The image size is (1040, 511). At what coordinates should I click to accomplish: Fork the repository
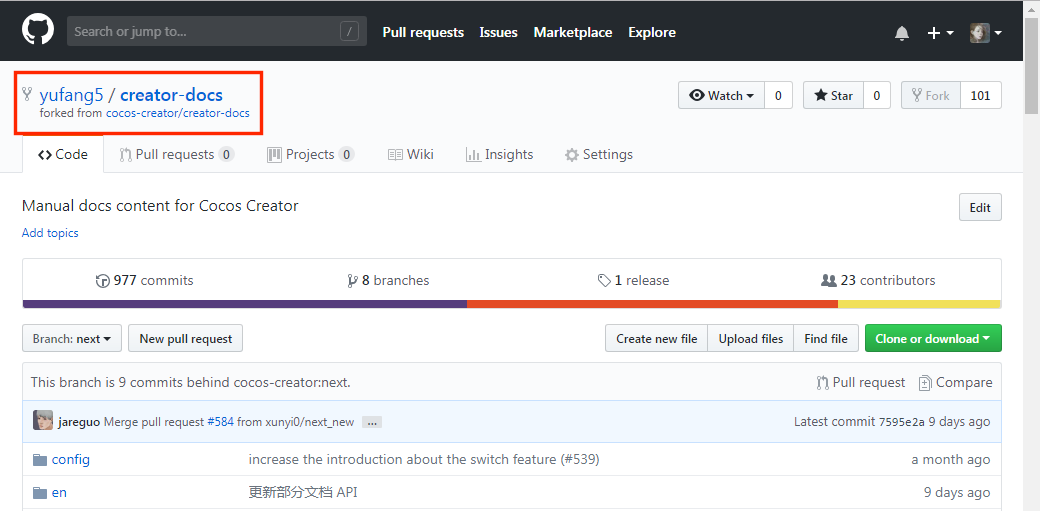931,96
